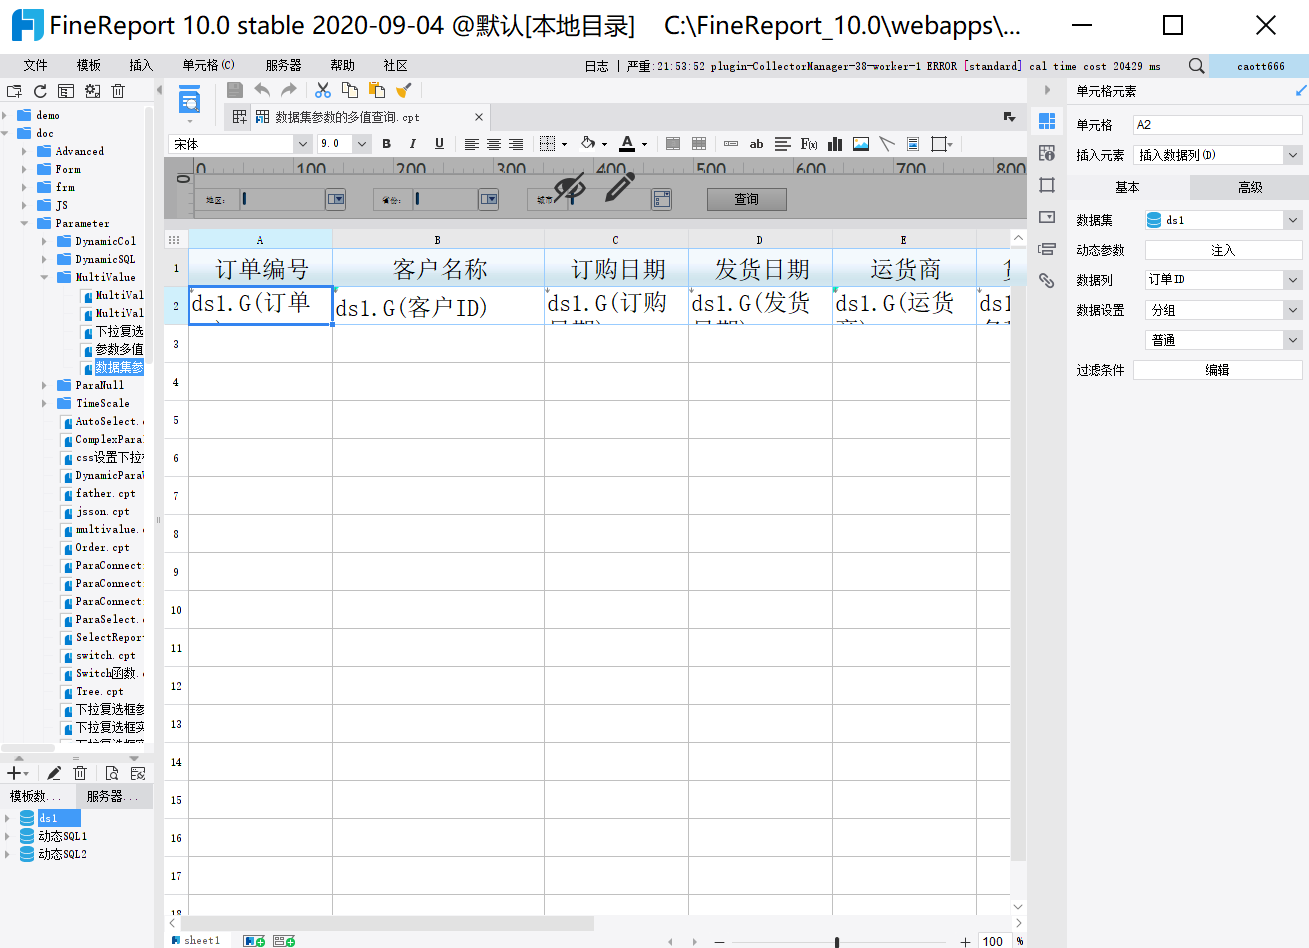Click the 查询 query button
Viewport: 1309px width, 948px height.
coord(747,199)
